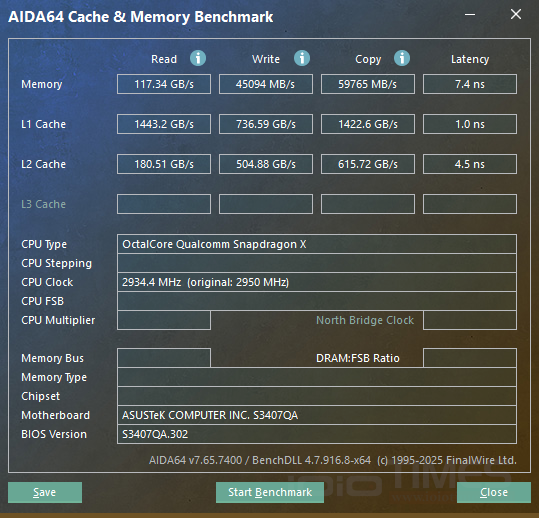This screenshot has height=518, width=539.
Task: Click the L2 Cache Latency value 4.5 ns
Action: click(470, 164)
